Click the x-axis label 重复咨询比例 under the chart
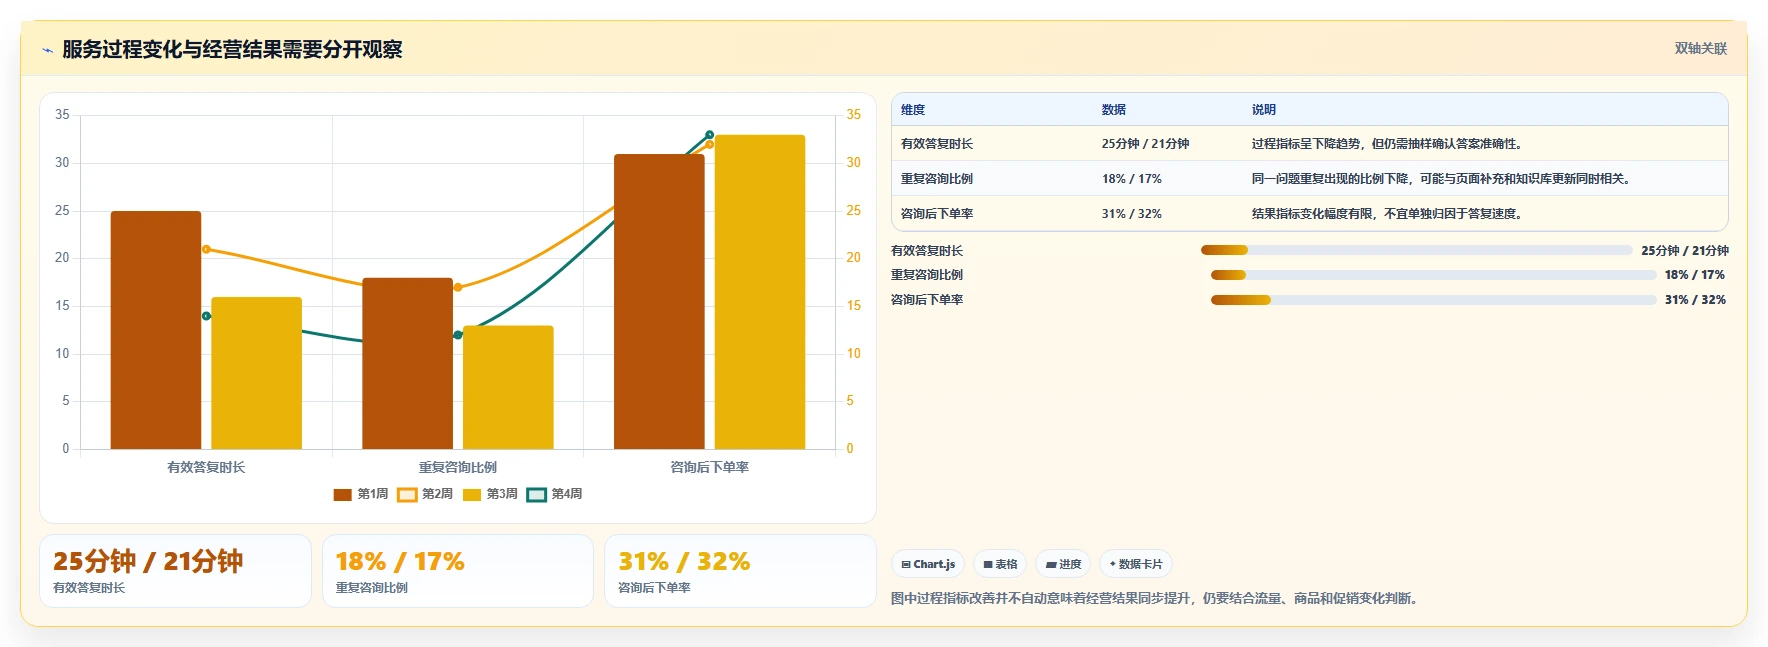This screenshot has height=647, width=1768. click(458, 467)
